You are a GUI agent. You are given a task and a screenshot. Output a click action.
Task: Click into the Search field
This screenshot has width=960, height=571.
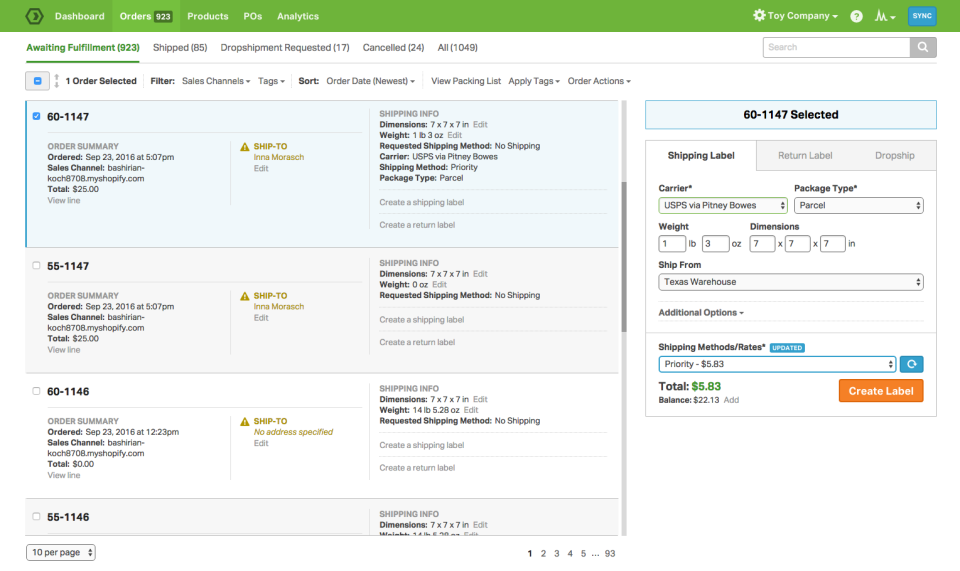pos(836,47)
